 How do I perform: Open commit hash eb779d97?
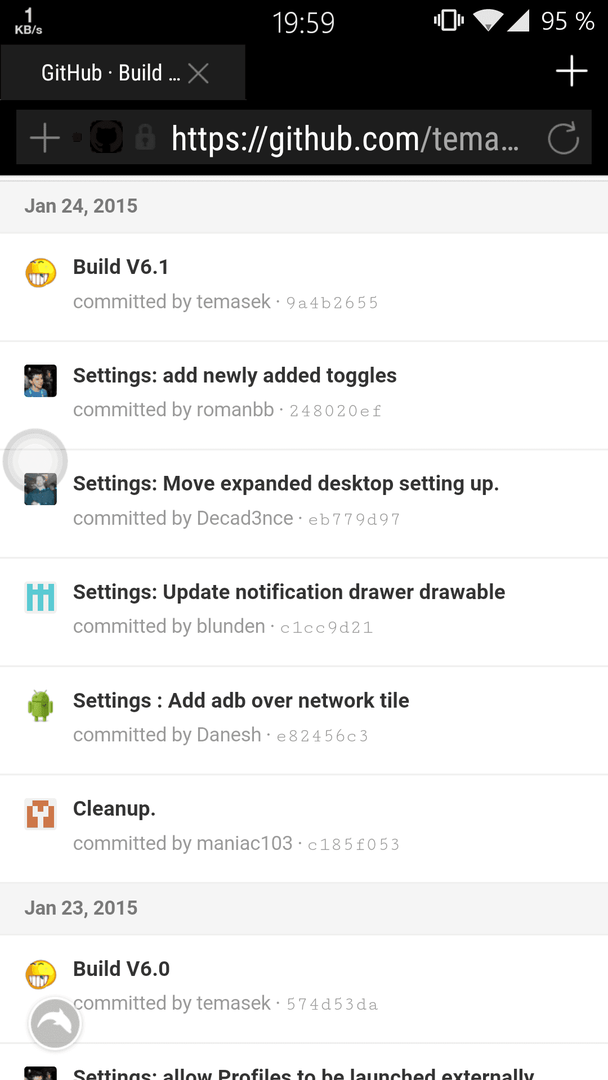[354, 519]
